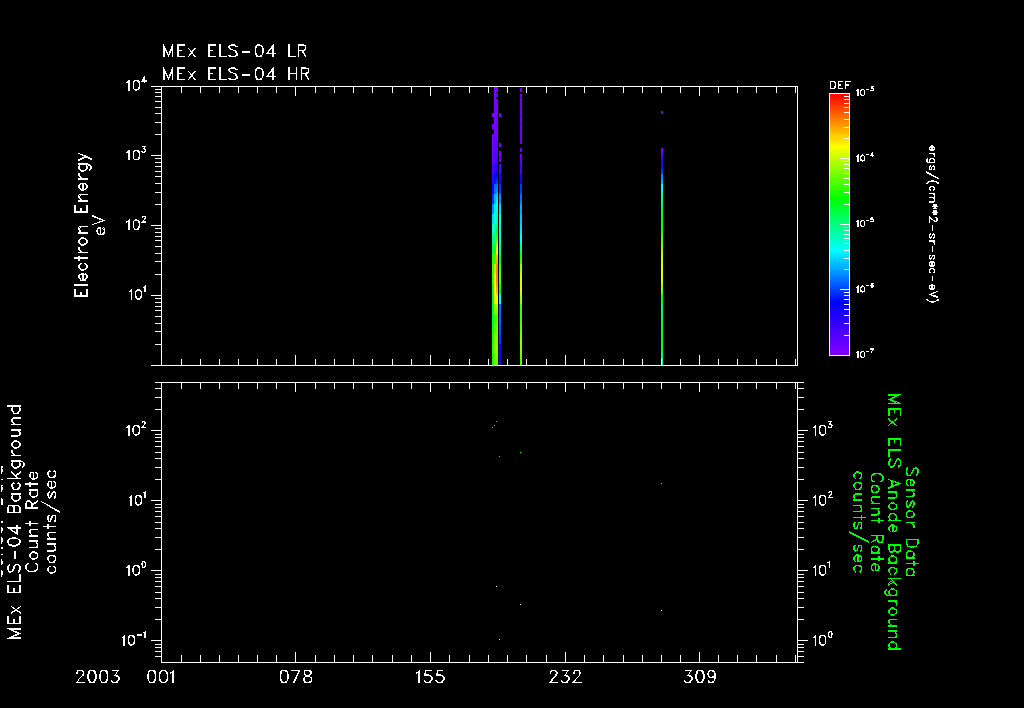Click the "155" day-of-year label
Screen dimensions: 1024x708
[430, 677]
